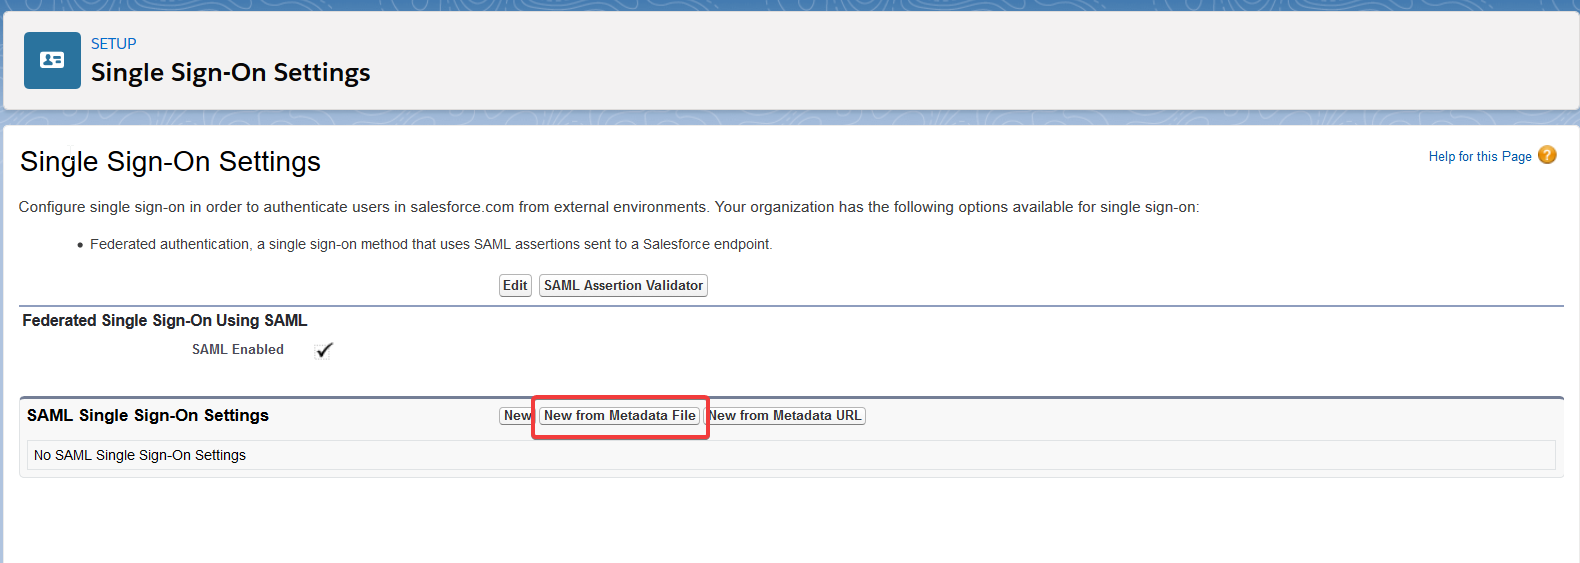
Task: Select New from Metadata File
Action: (x=619, y=416)
